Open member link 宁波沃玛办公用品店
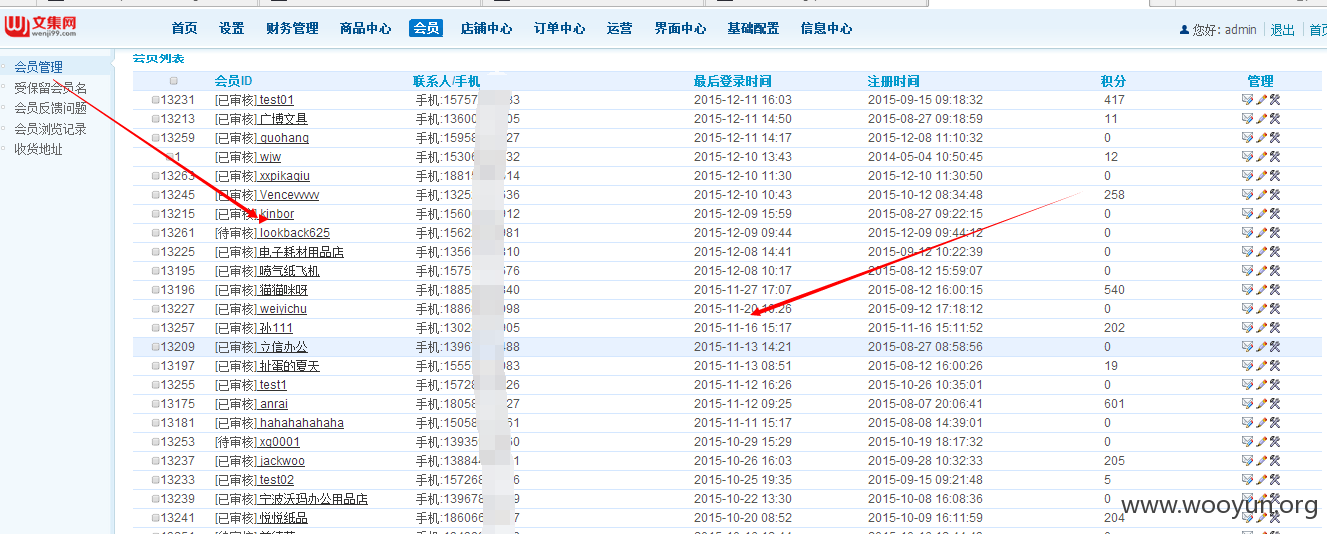This screenshot has height=534, width=1327. click(313, 499)
